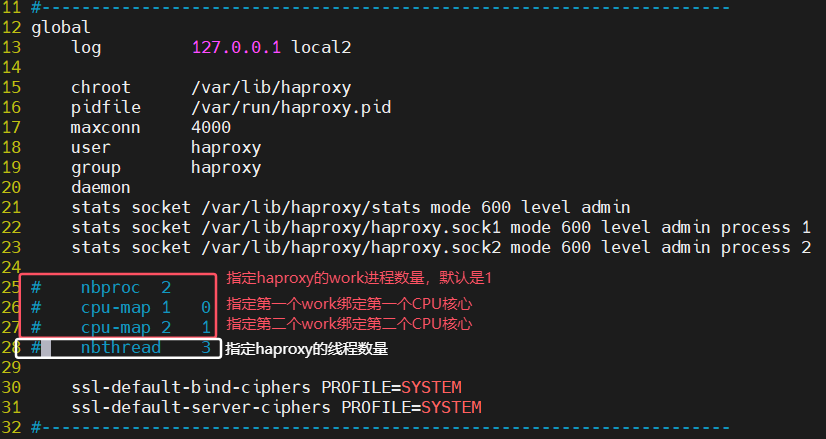Click 'process 2' at the end of line 23
Image resolution: width=826 pixels, height=439 pixels.
766,248
